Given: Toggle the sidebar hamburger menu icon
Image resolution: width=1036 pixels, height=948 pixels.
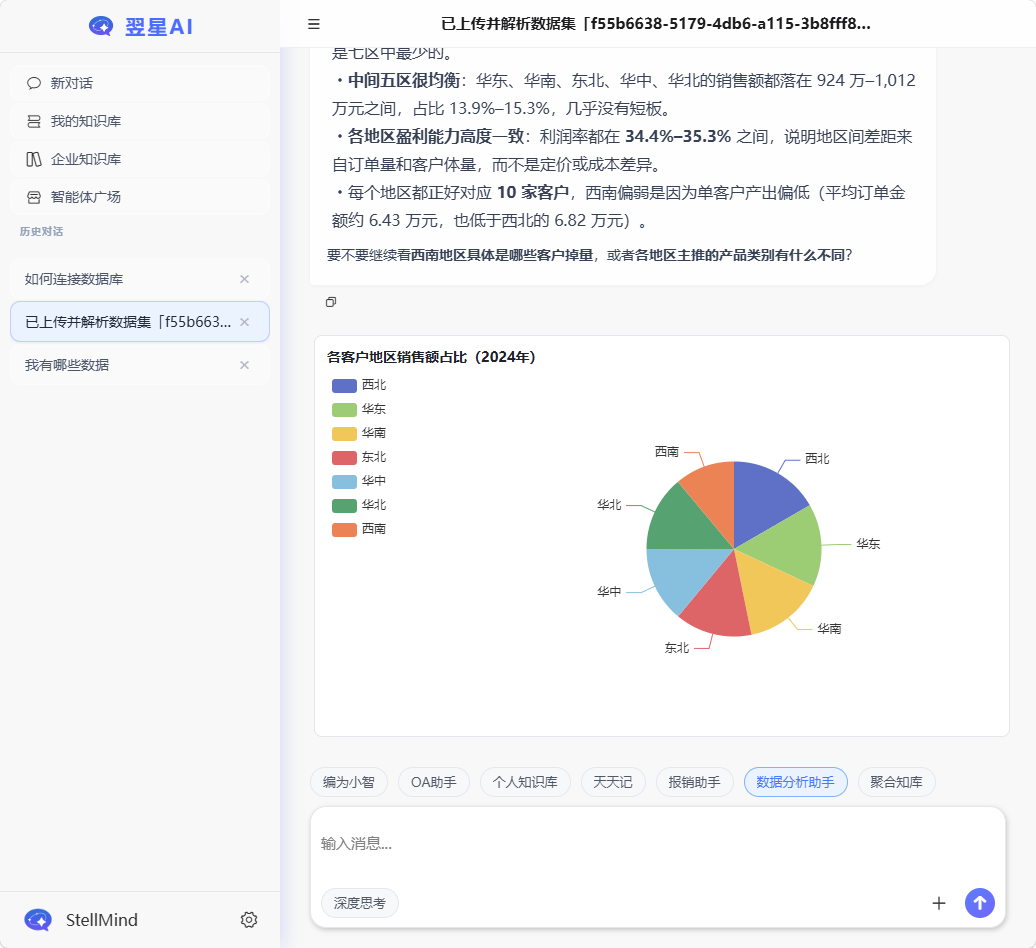Looking at the screenshot, I should (314, 24).
